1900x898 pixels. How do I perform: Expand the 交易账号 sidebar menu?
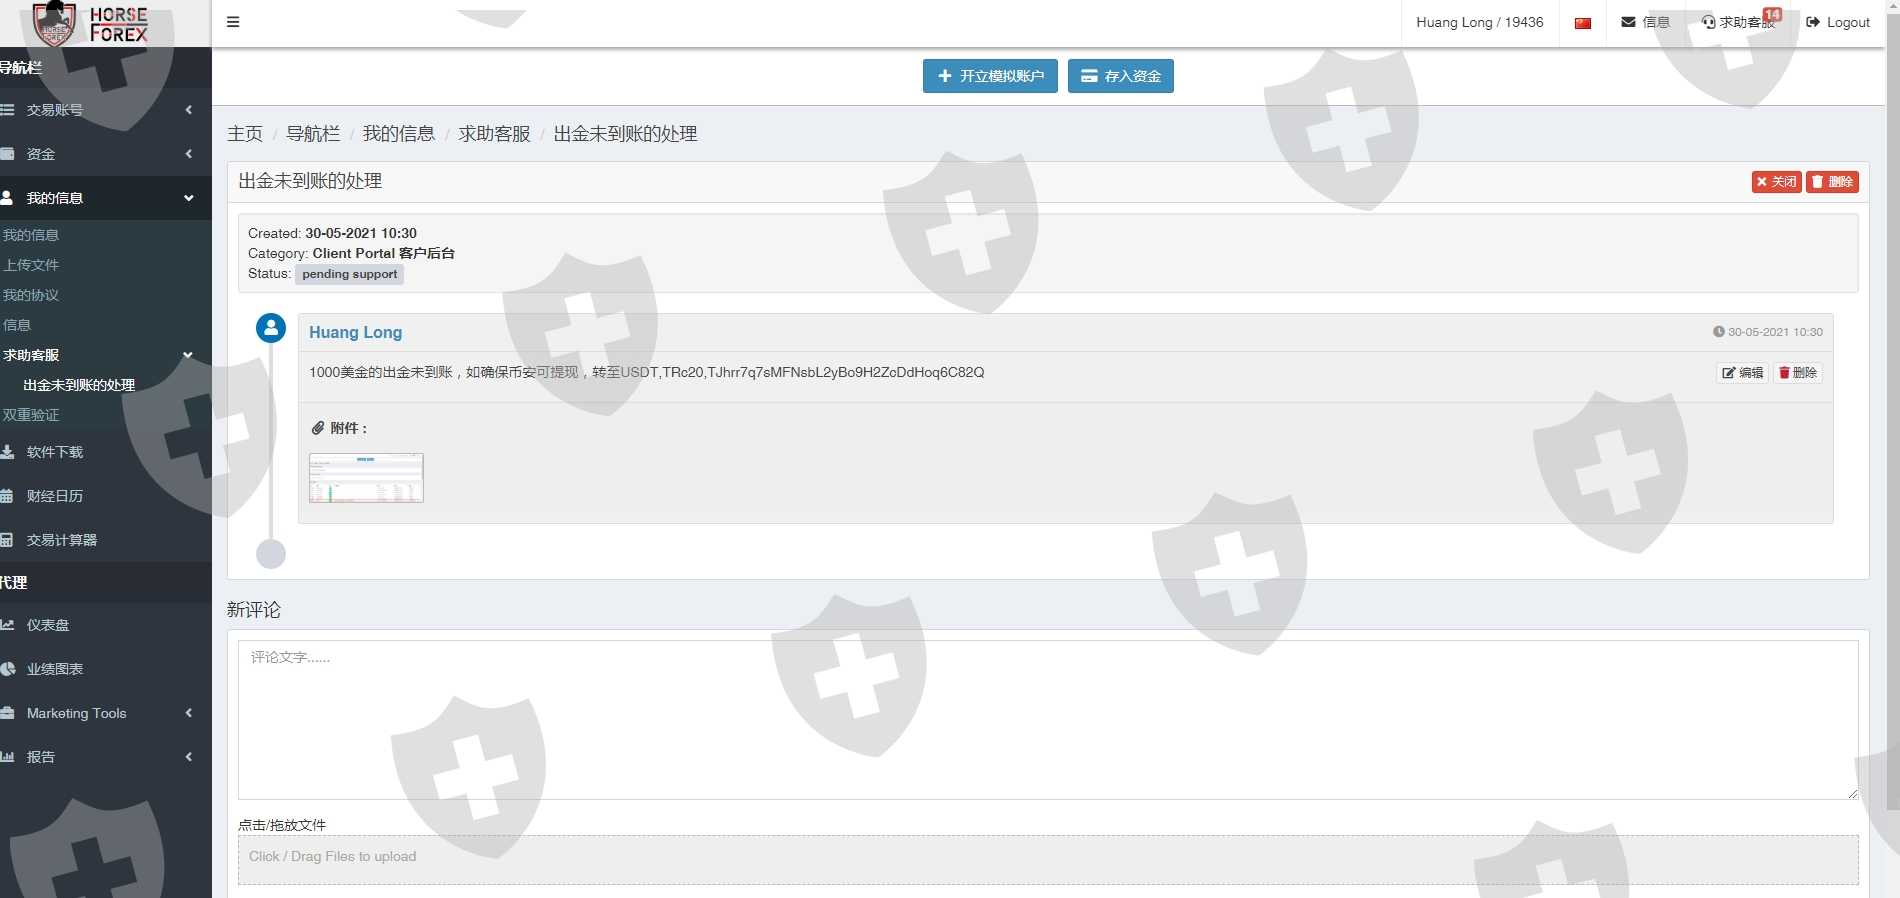point(105,110)
